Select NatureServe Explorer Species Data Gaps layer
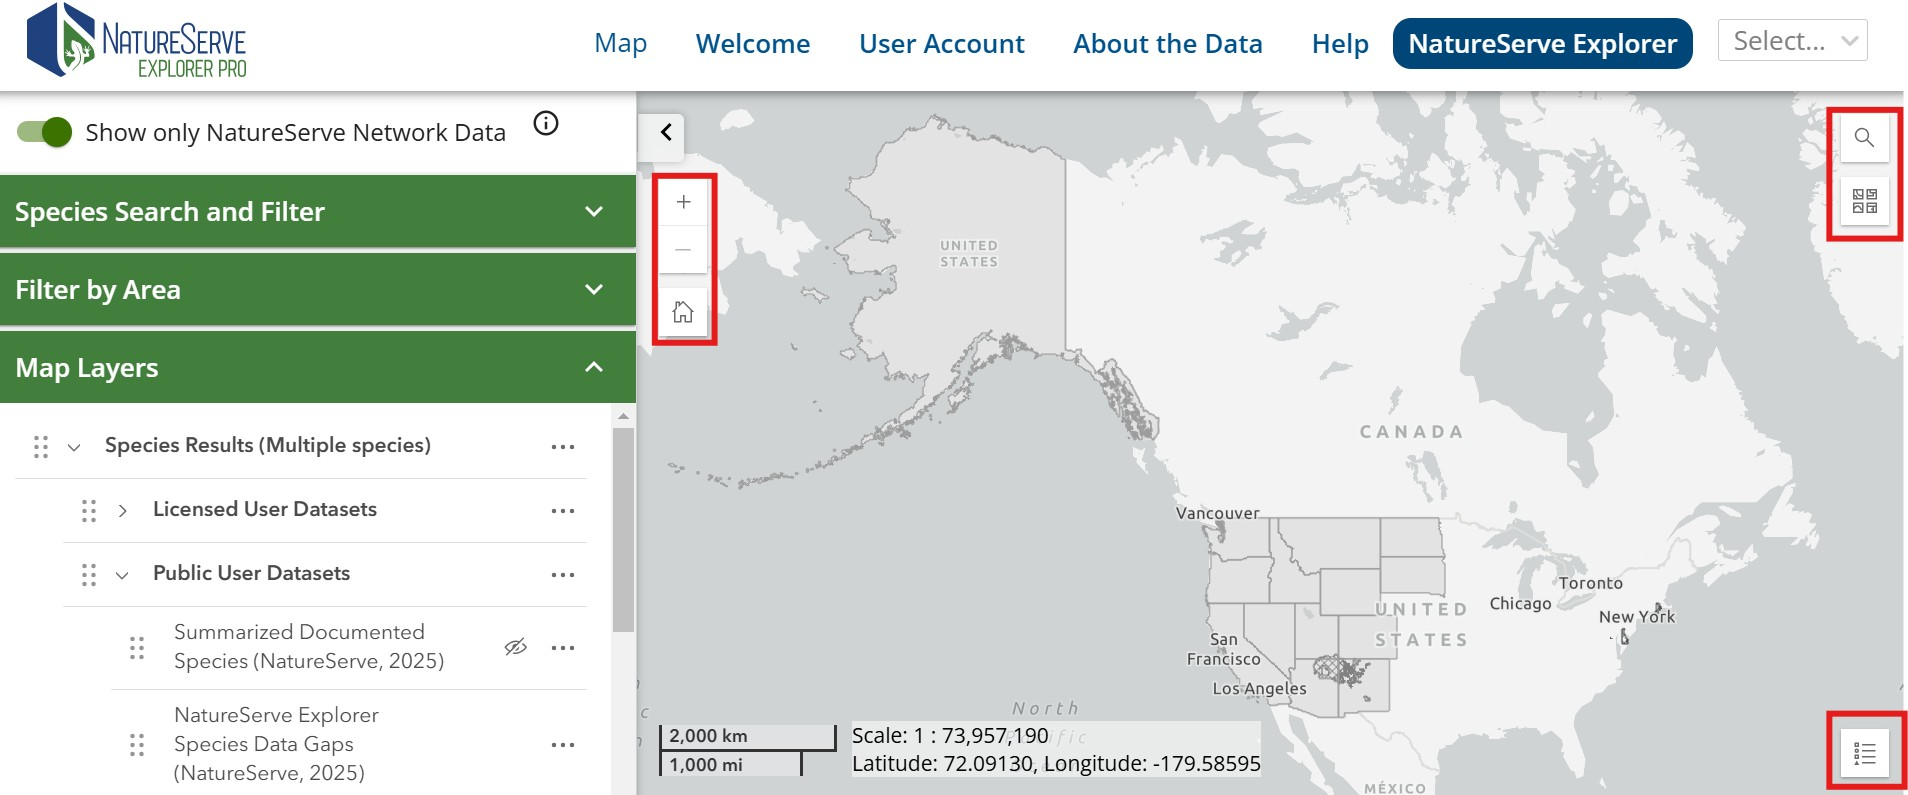 (x=276, y=744)
